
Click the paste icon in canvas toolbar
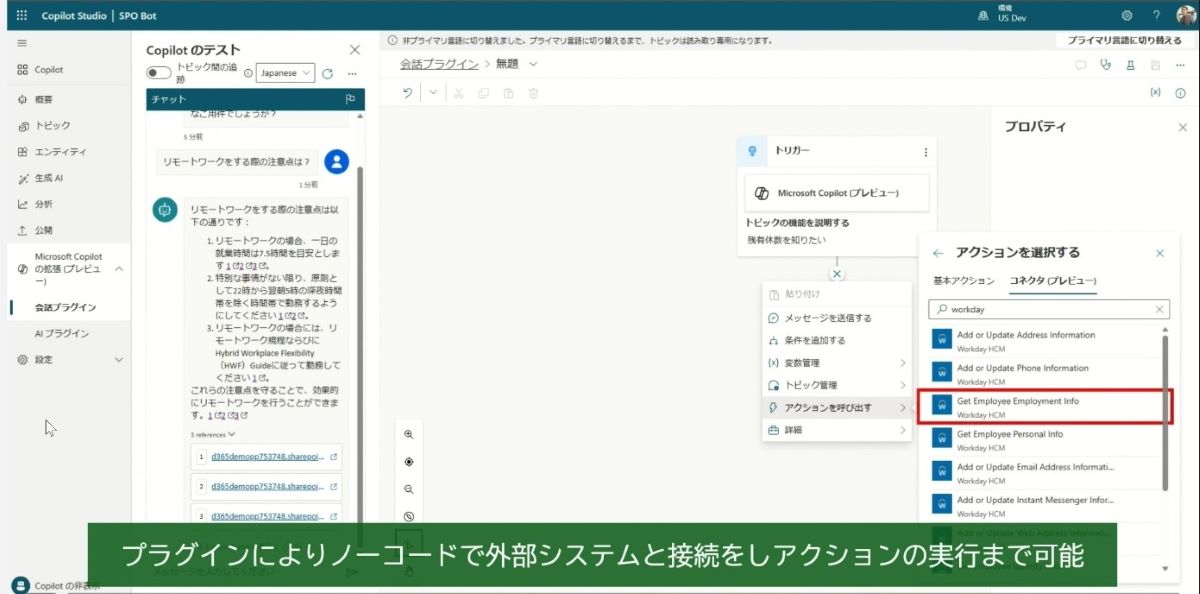508,93
